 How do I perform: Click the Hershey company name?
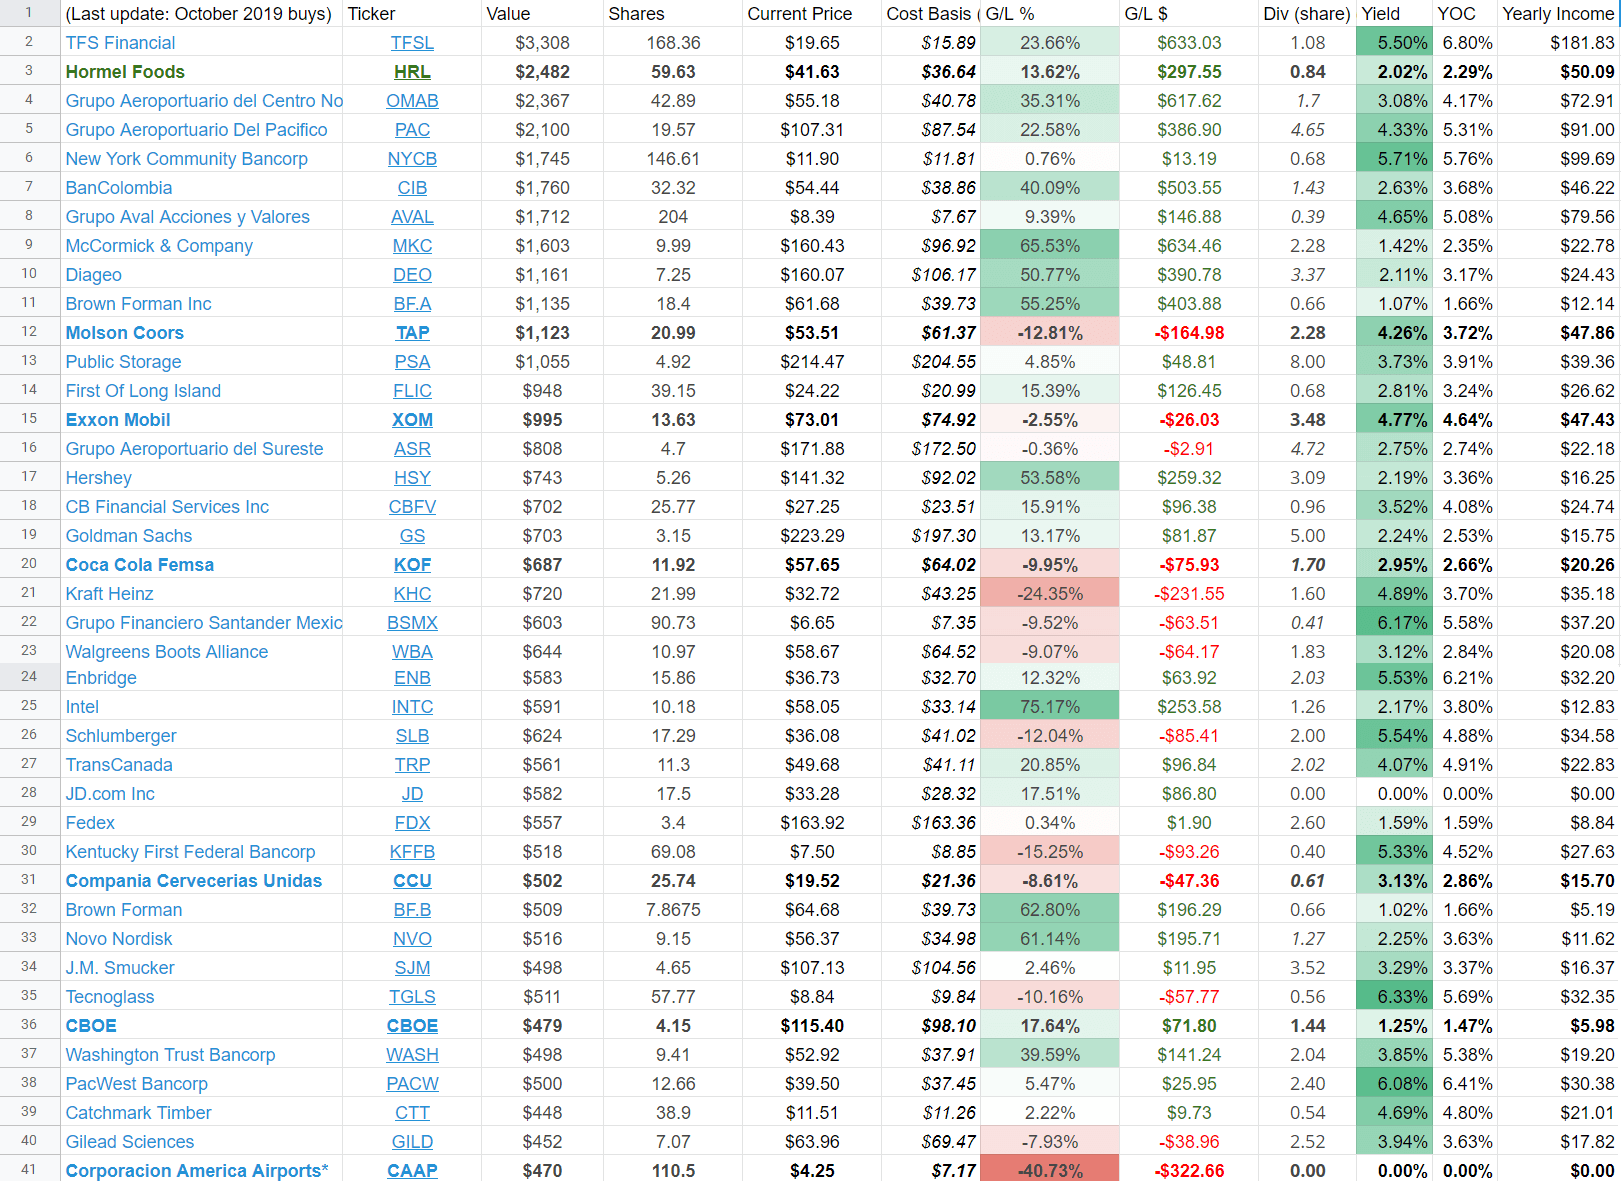coord(98,478)
